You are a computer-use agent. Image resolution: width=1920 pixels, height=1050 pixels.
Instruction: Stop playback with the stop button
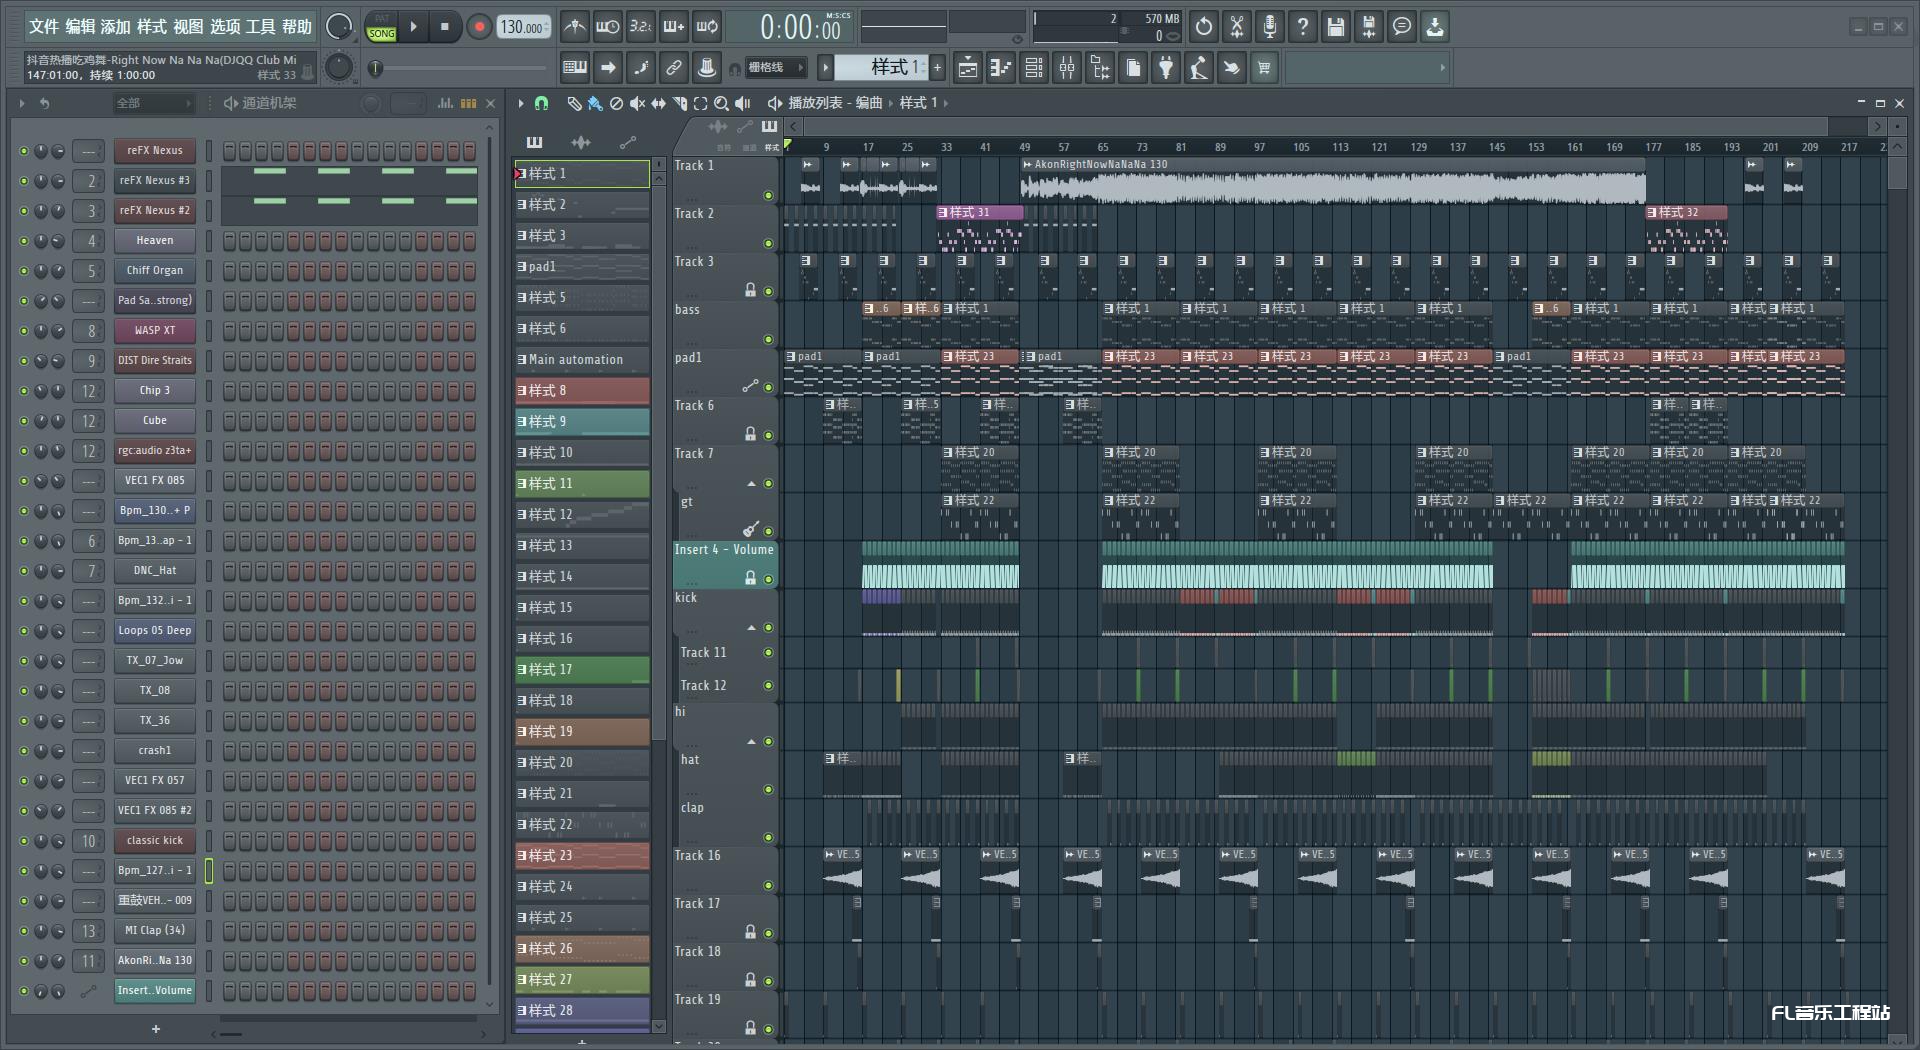(x=445, y=27)
